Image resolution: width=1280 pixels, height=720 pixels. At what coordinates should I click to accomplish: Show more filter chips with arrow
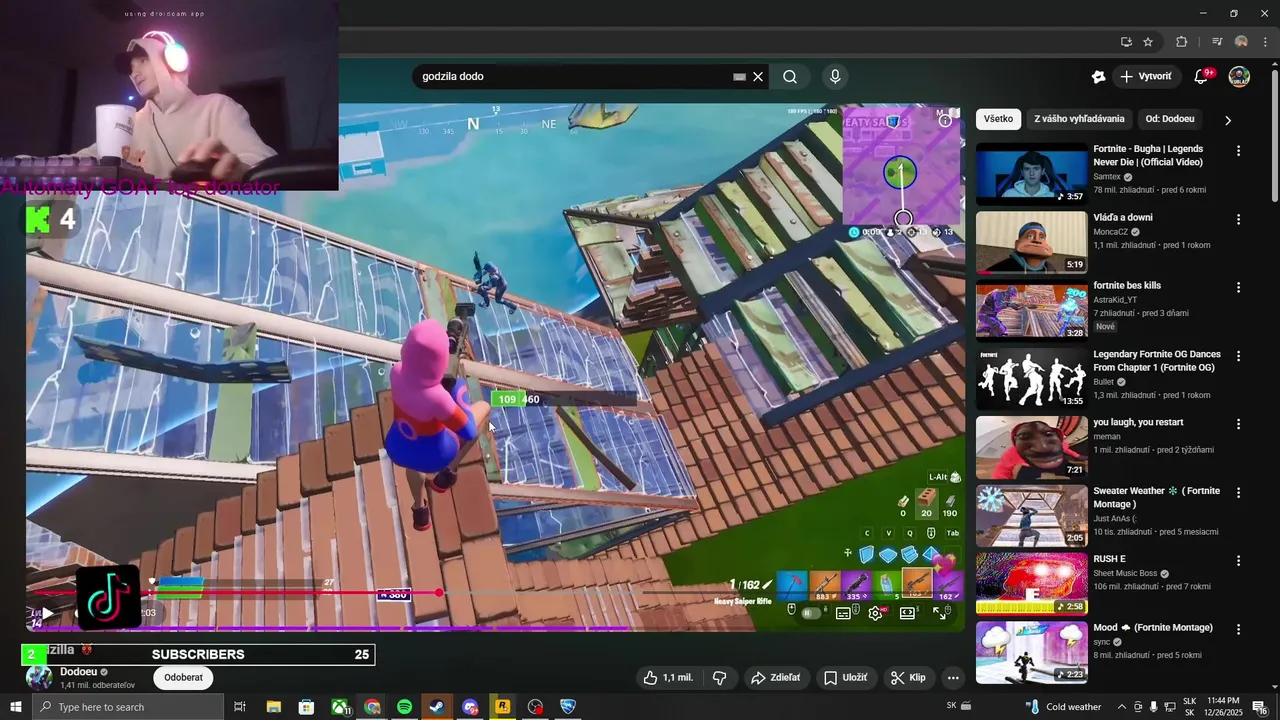(1228, 120)
